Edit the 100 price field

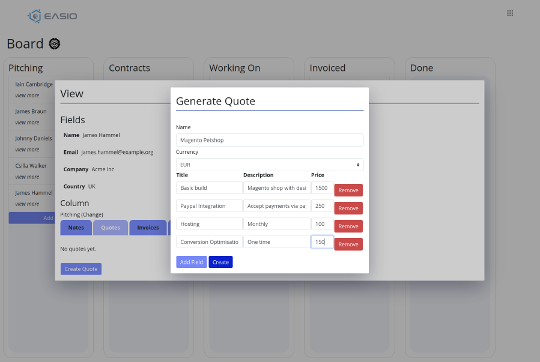pos(322,224)
